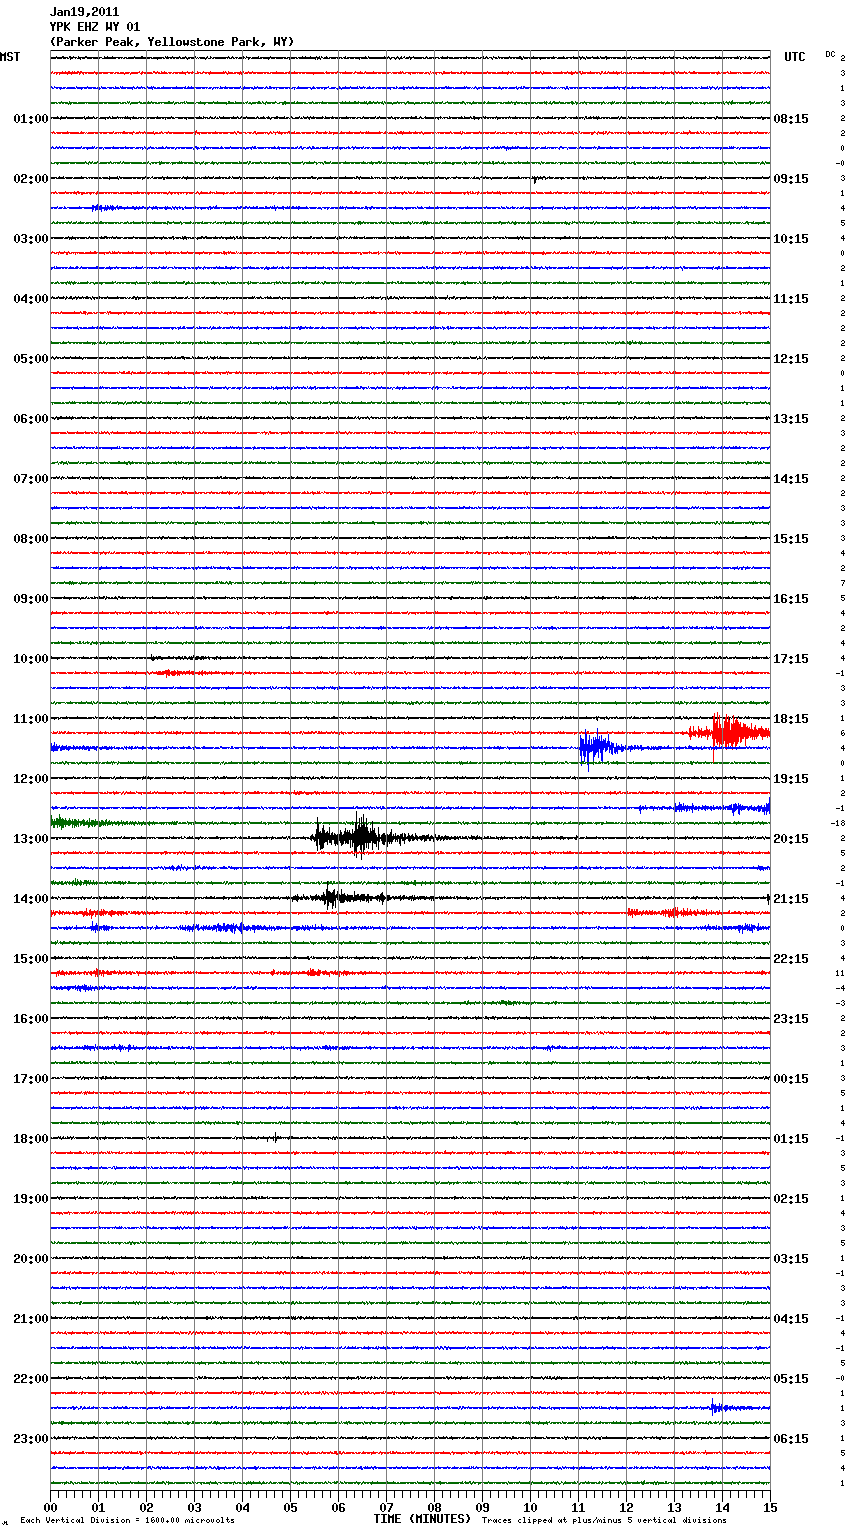Image resolution: width=850 pixels, height=1534 pixels.
Task: Click the traces clipped footnote text
Action: click(604, 1521)
